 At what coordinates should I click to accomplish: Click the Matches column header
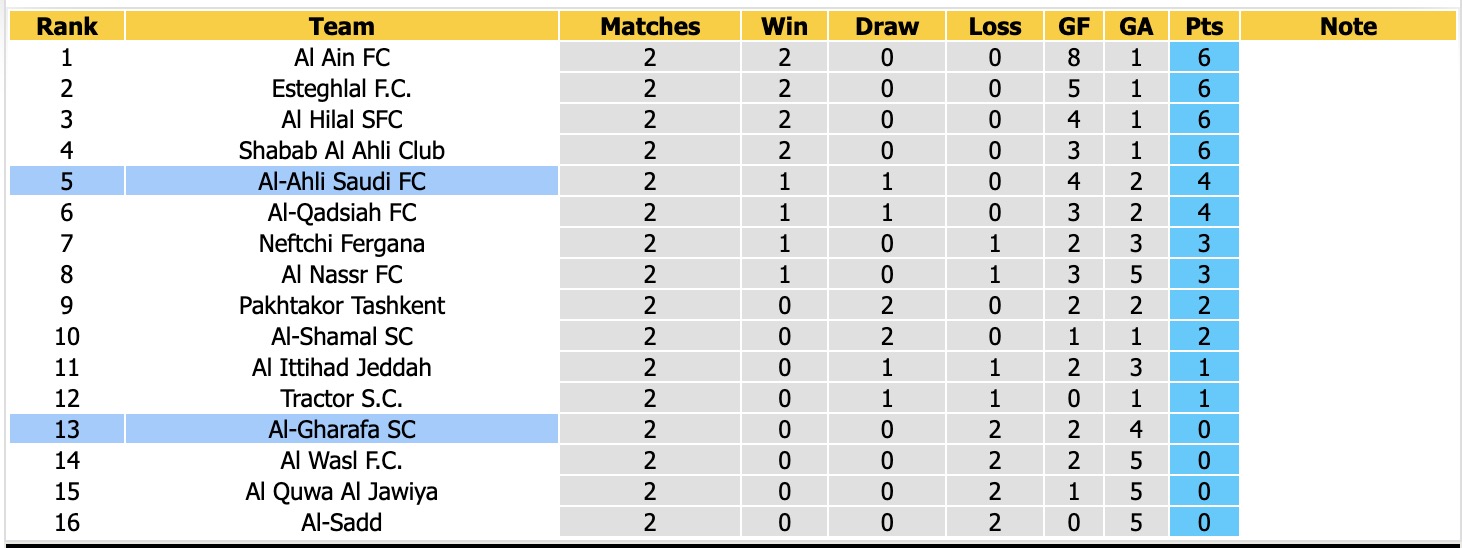pyautogui.click(x=650, y=27)
